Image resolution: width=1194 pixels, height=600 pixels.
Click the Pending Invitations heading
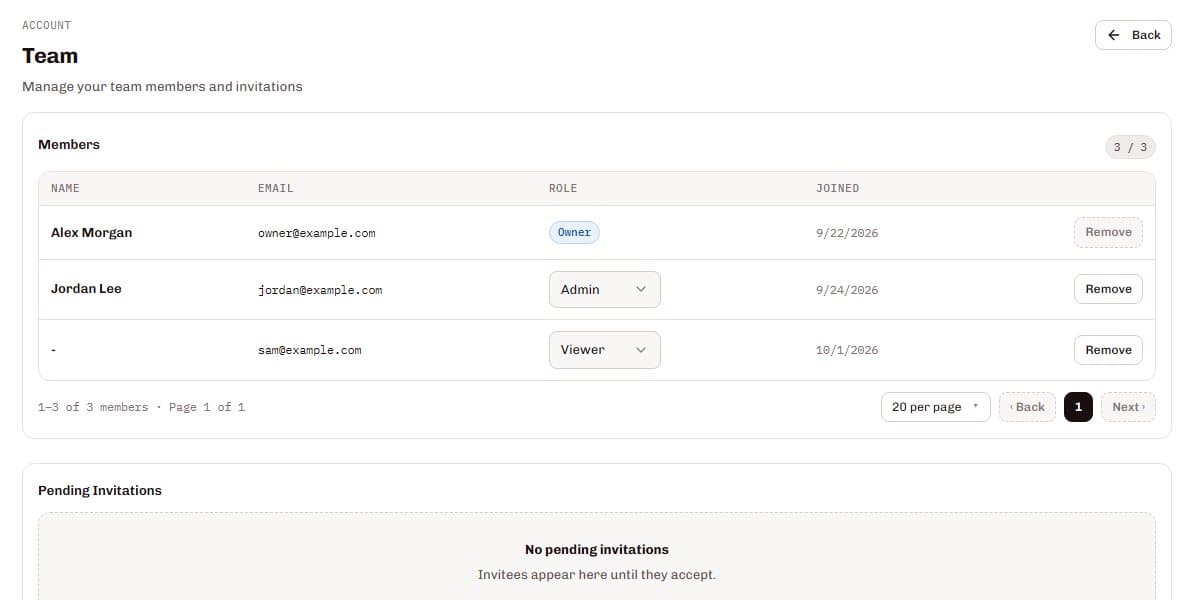(x=100, y=490)
